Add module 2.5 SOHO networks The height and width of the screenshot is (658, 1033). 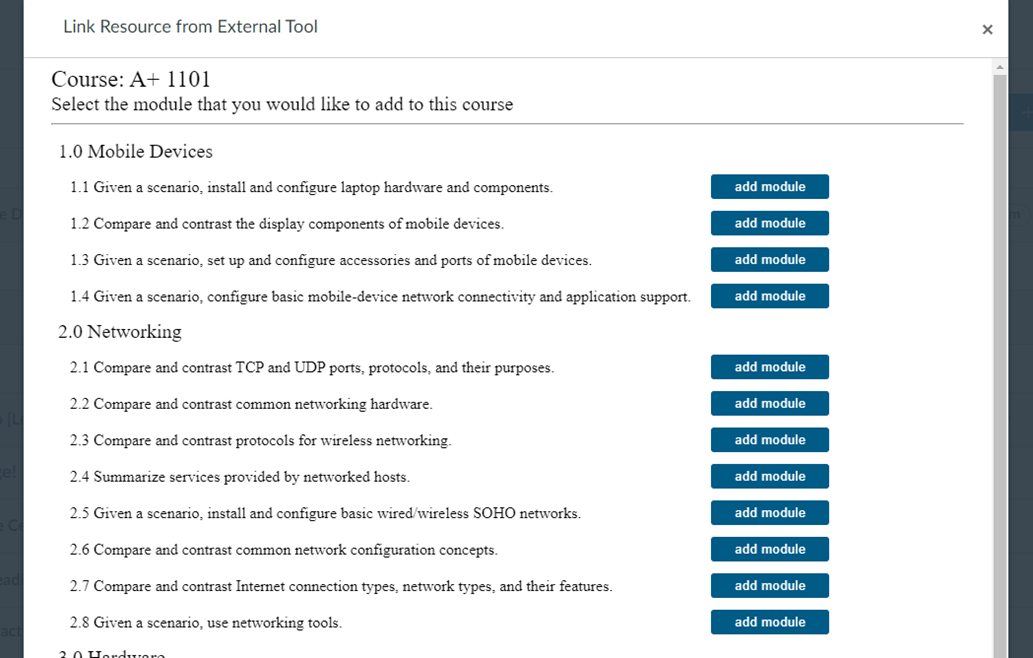[x=769, y=513]
